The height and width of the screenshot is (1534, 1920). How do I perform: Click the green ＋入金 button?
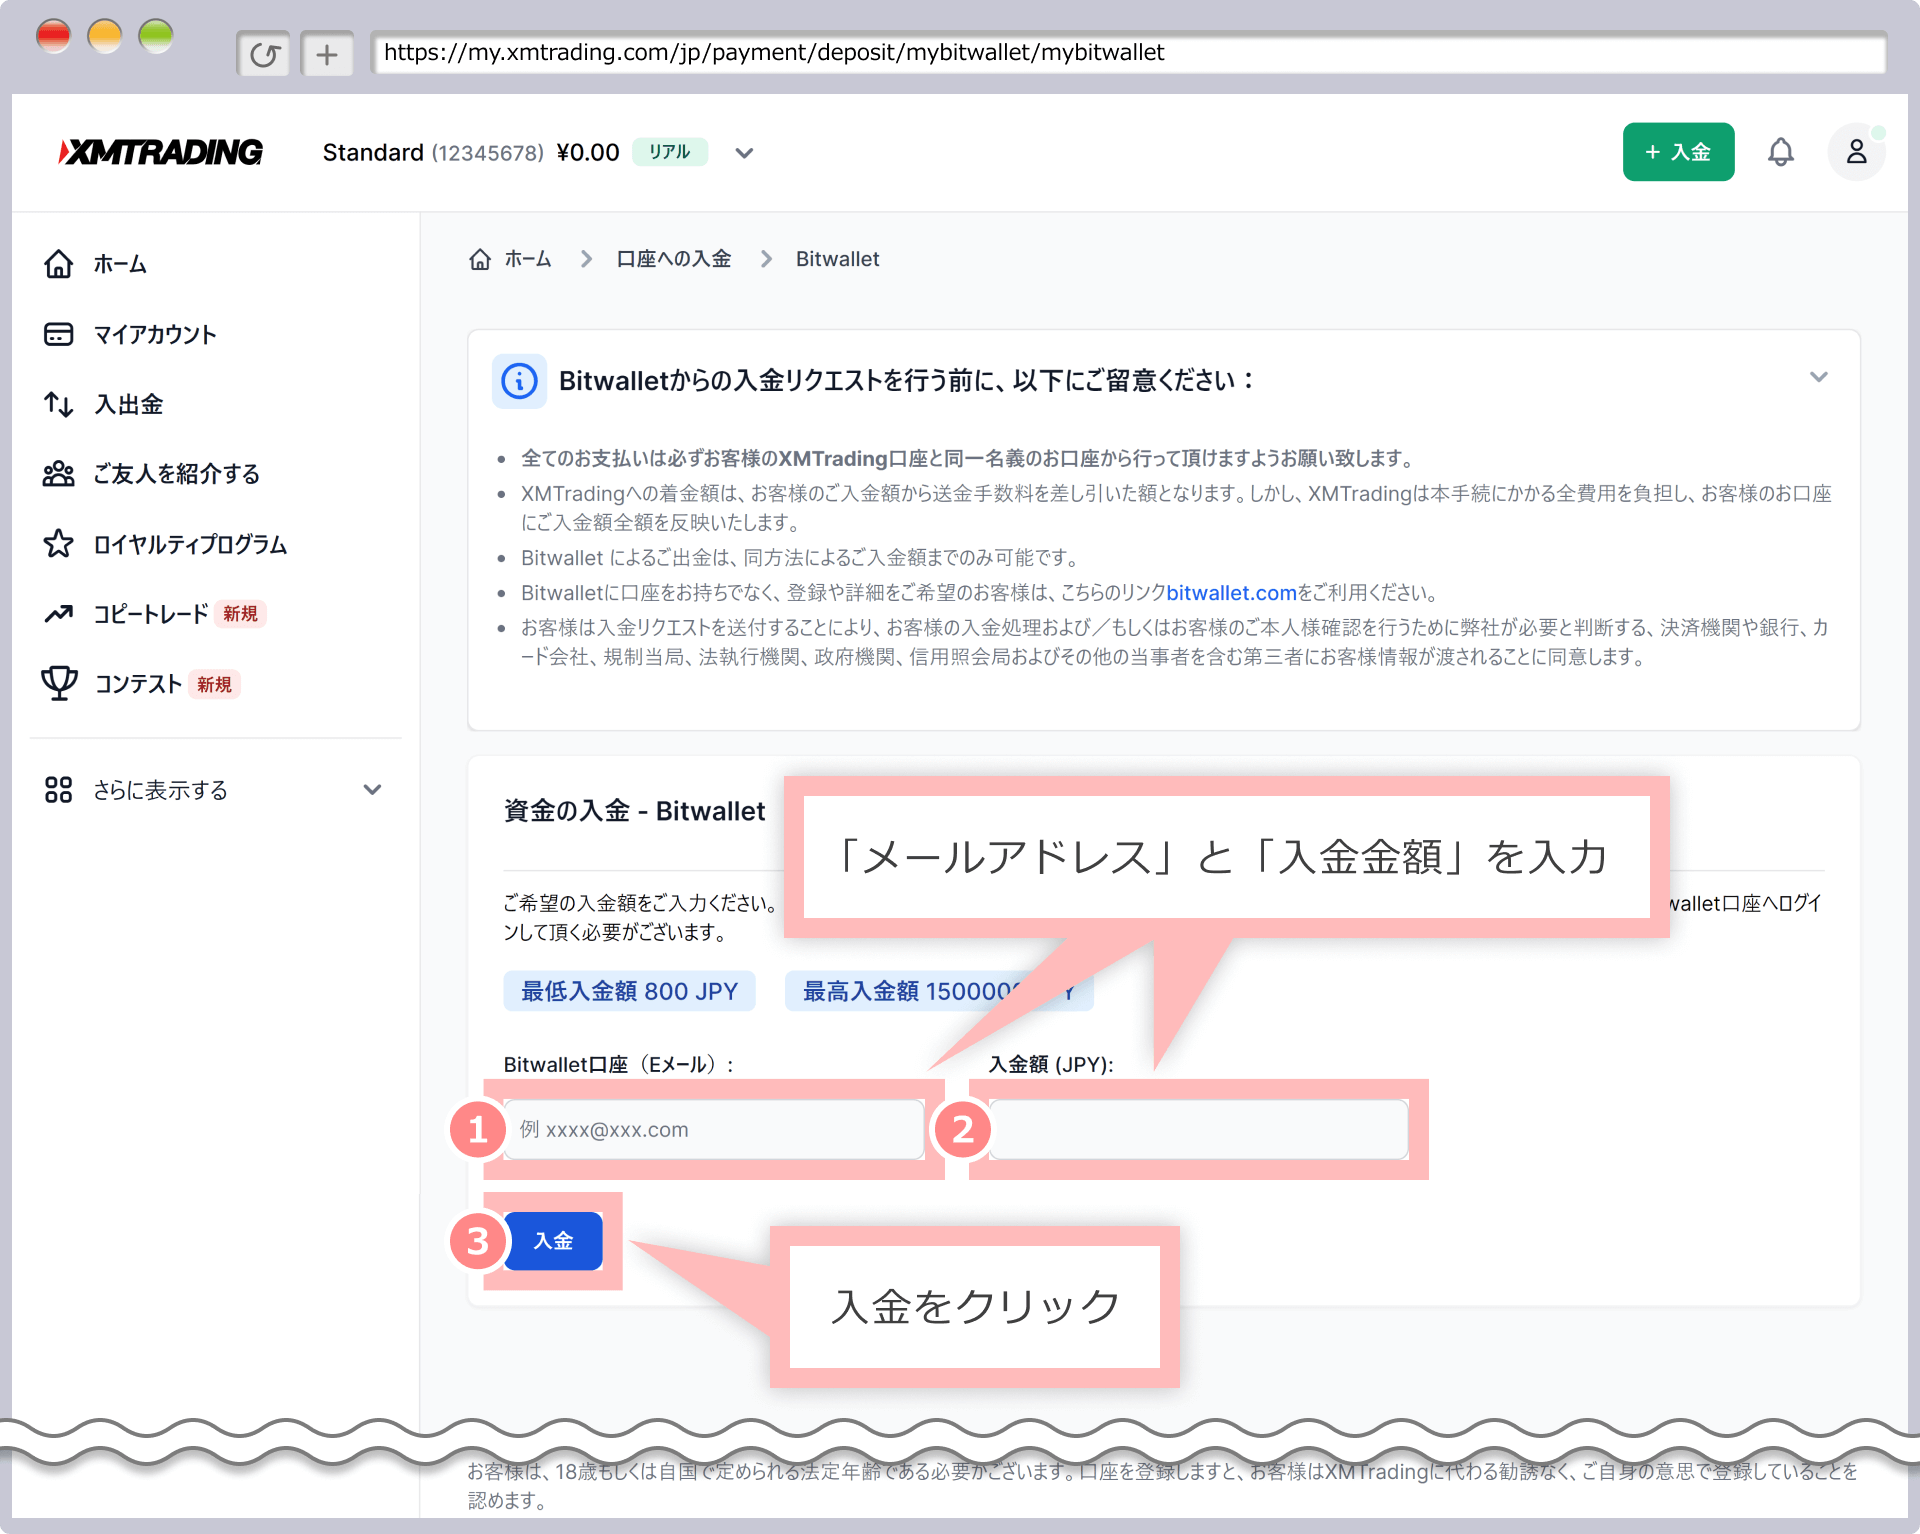(1678, 152)
